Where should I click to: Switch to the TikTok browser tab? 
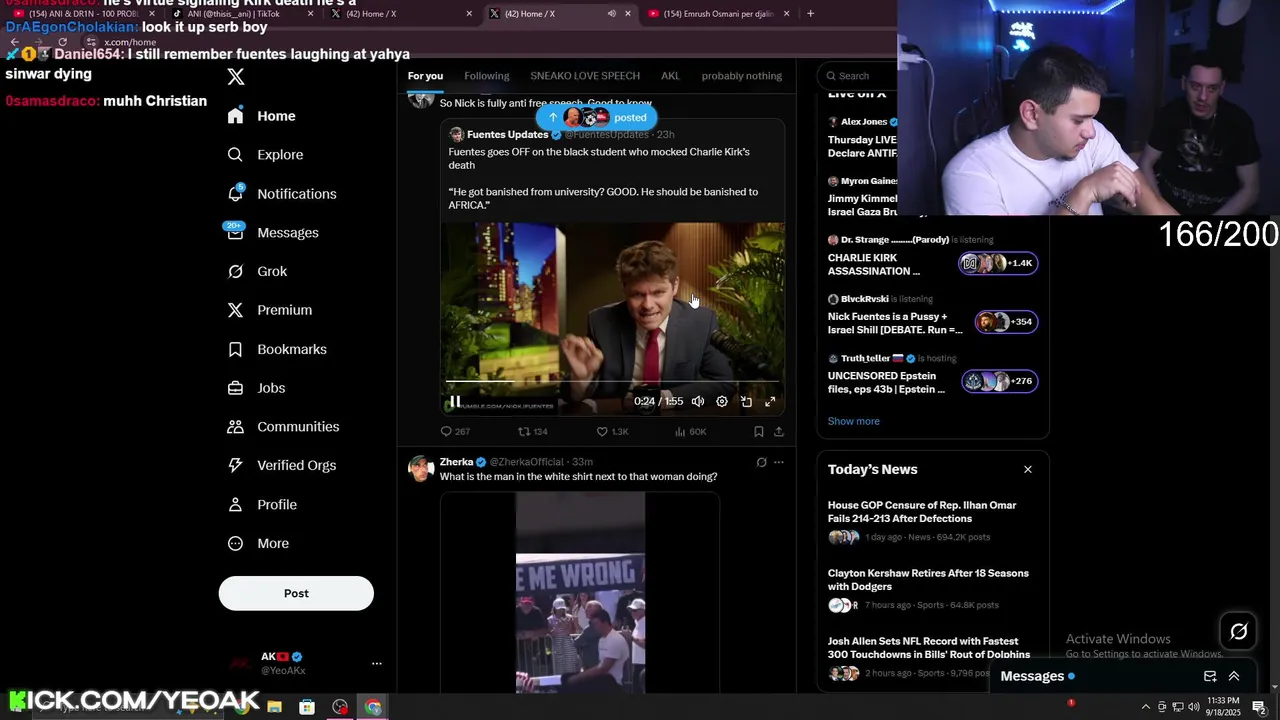coord(240,14)
